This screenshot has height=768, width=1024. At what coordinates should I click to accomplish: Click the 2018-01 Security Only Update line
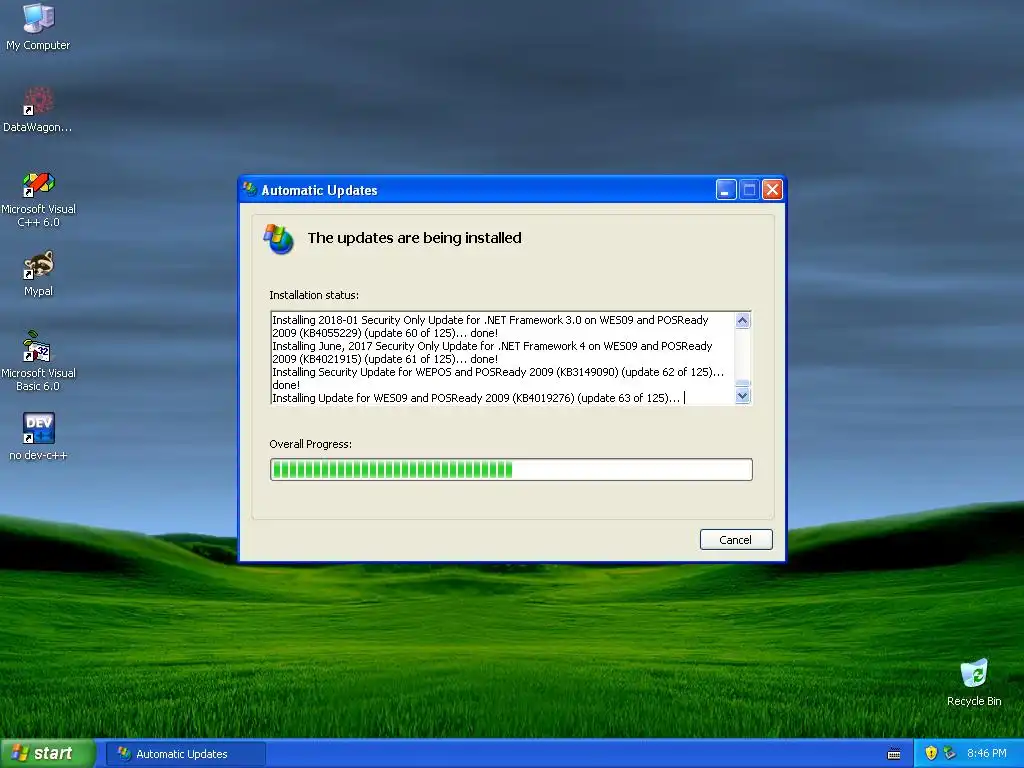coord(490,326)
